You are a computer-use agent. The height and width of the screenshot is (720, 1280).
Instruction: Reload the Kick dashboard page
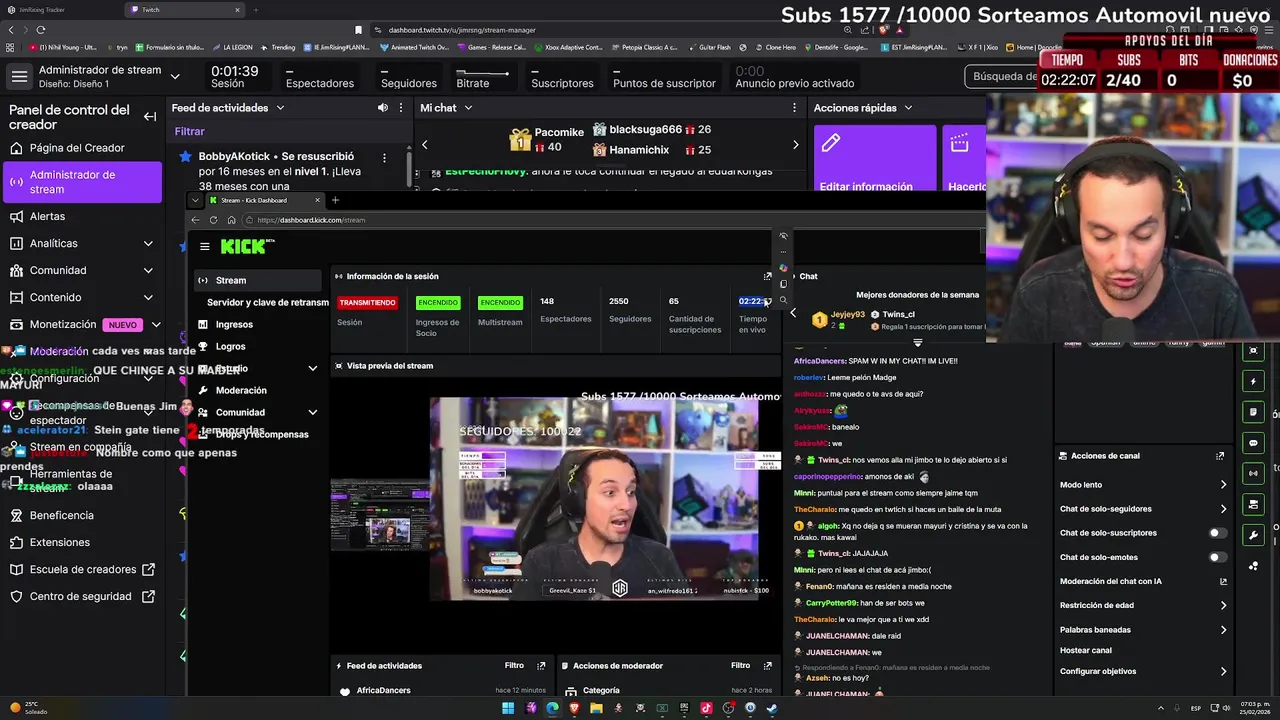coord(213,220)
